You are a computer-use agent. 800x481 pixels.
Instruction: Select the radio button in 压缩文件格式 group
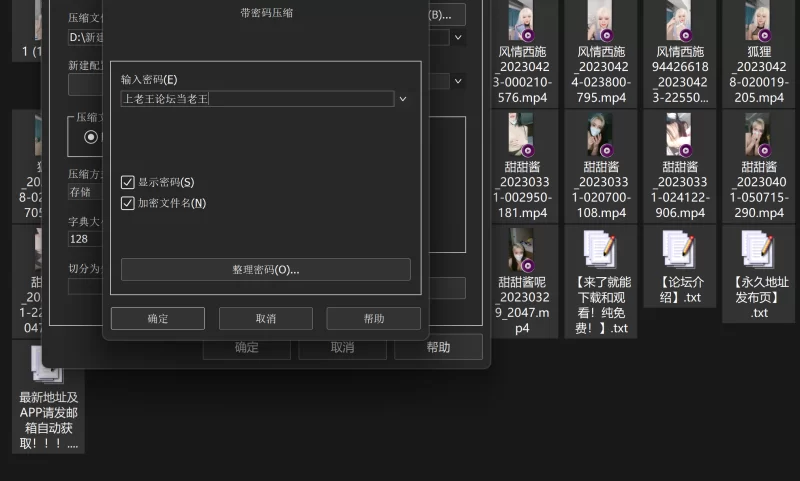click(x=91, y=137)
